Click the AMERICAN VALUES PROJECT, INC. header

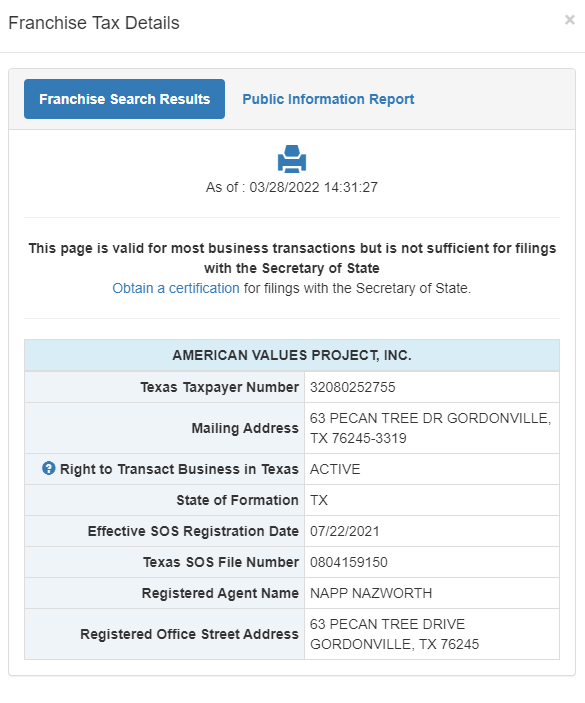[x=292, y=355]
